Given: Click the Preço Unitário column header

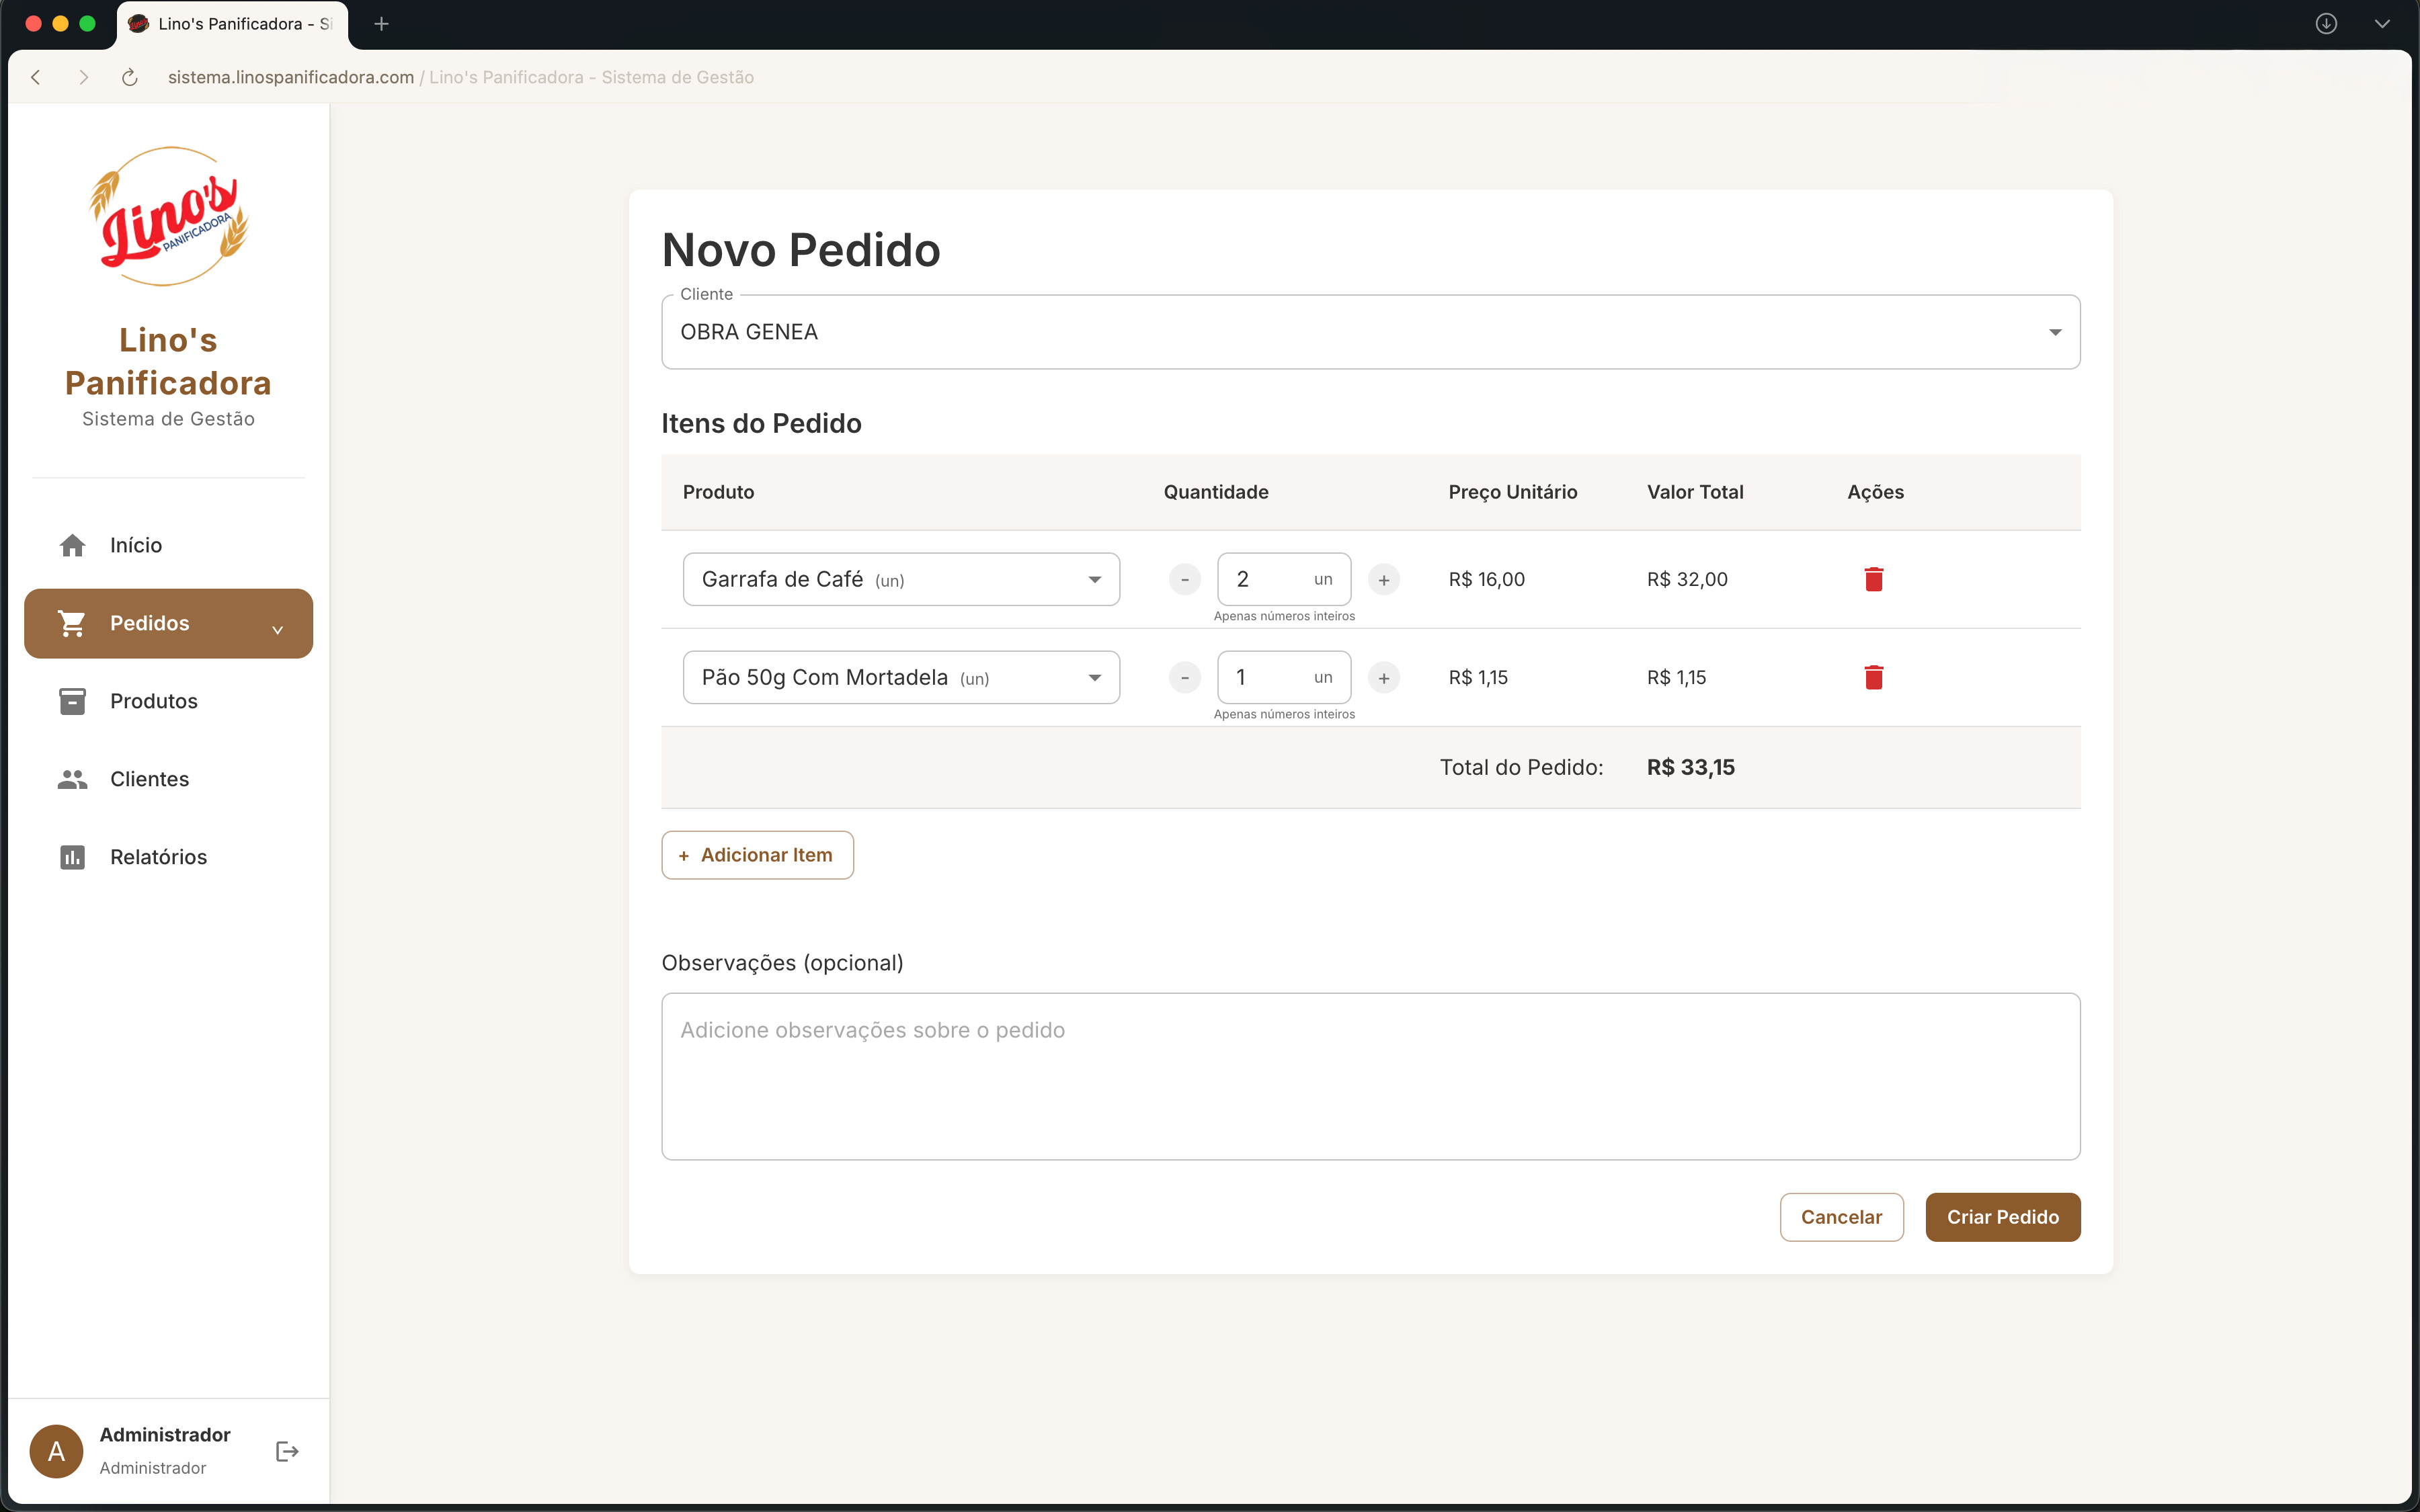Looking at the screenshot, I should coord(1512,492).
